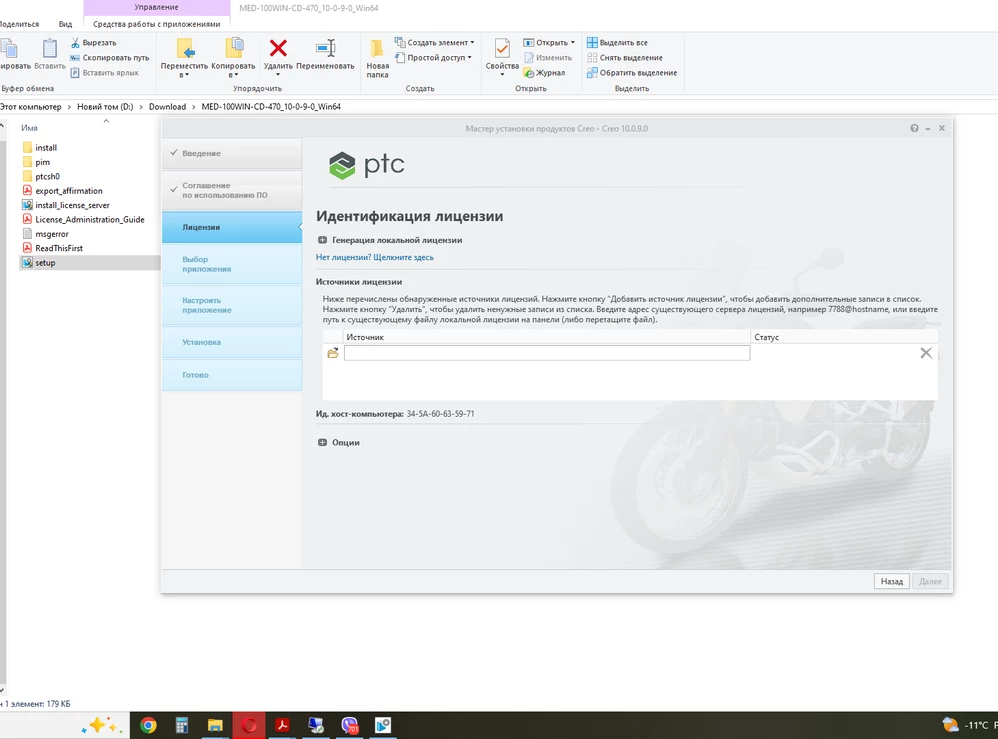Image resolution: width=998 pixels, height=739 pixels.
Task: Select the Configure application (Настроить приложение) step
Action: point(232,306)
